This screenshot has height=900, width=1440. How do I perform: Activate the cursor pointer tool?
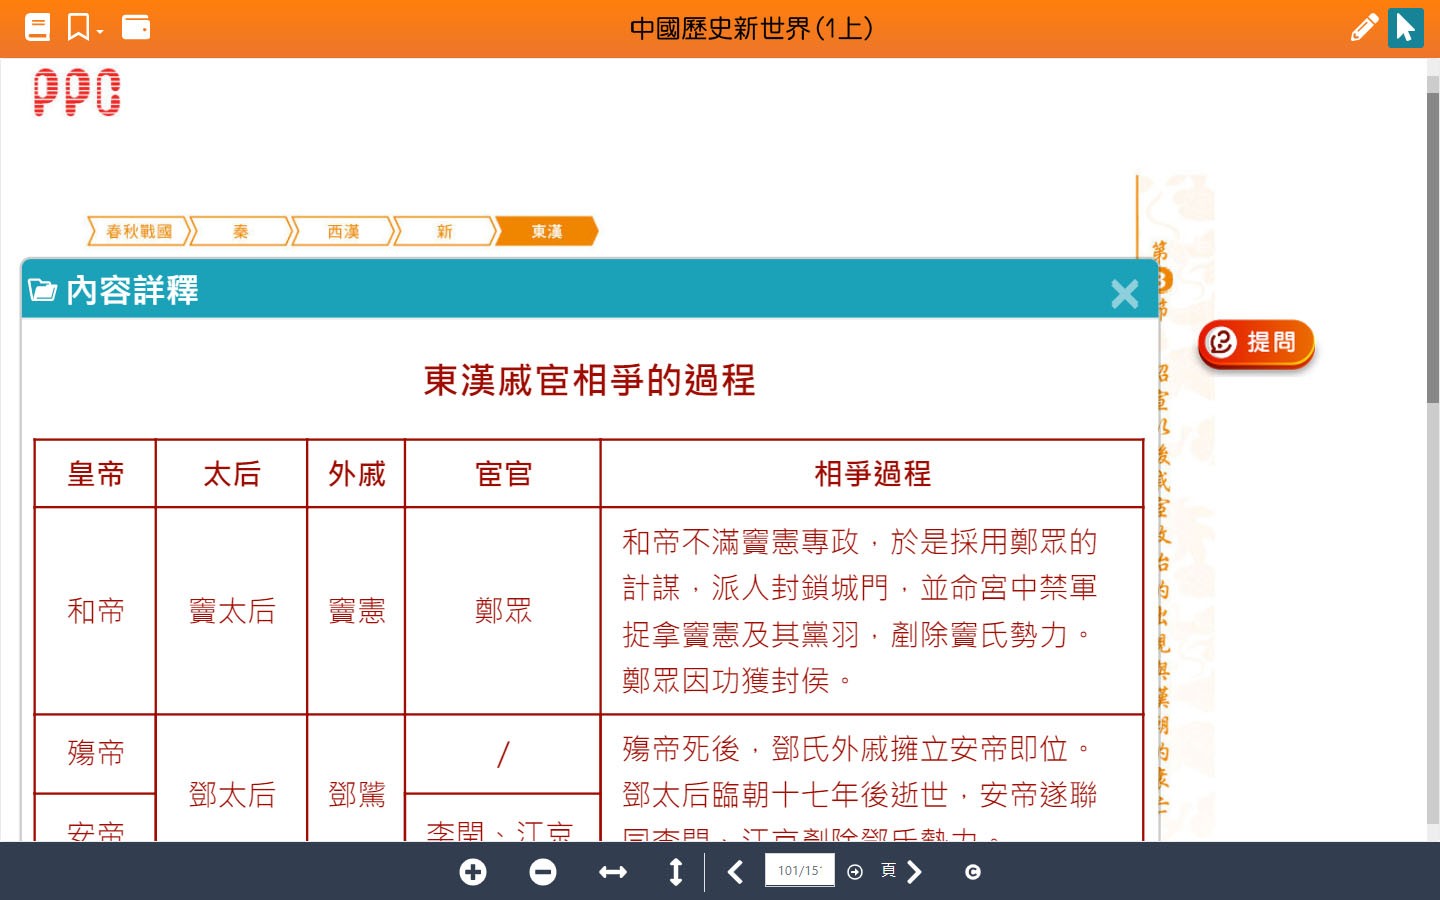point(1405,27)
